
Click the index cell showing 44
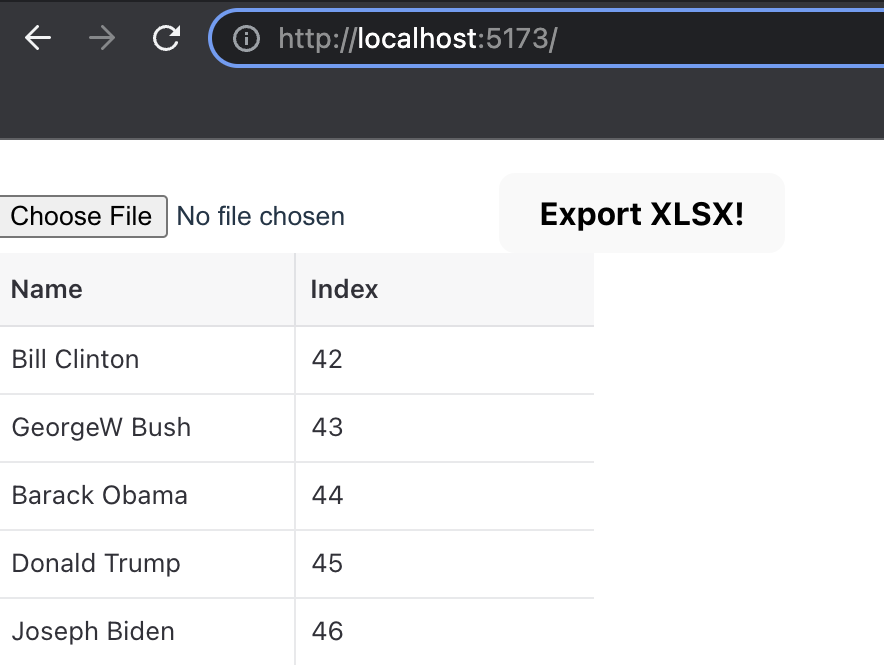click(327, 495)
